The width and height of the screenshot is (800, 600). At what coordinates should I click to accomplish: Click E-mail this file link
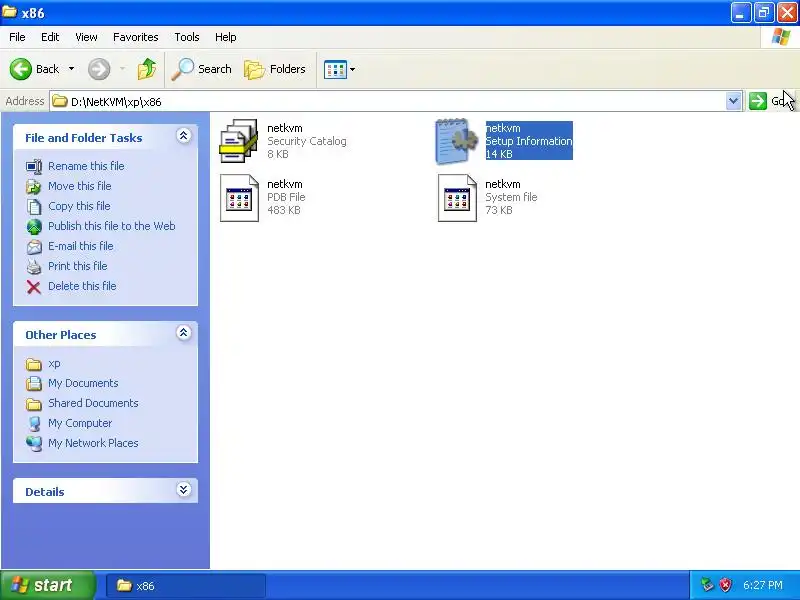[81, 246]
